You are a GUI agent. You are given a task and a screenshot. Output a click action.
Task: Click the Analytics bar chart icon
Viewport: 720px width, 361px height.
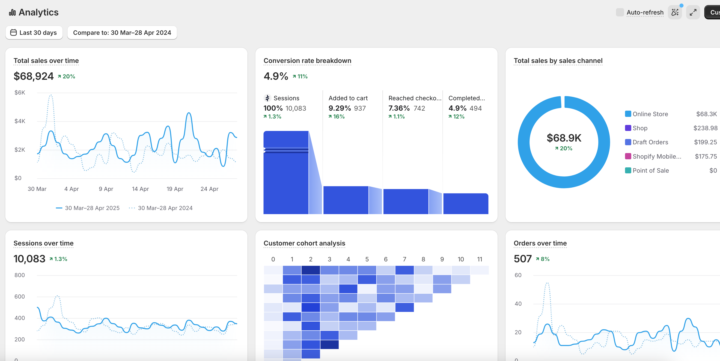pyautogui.click(x=12, y=13)
